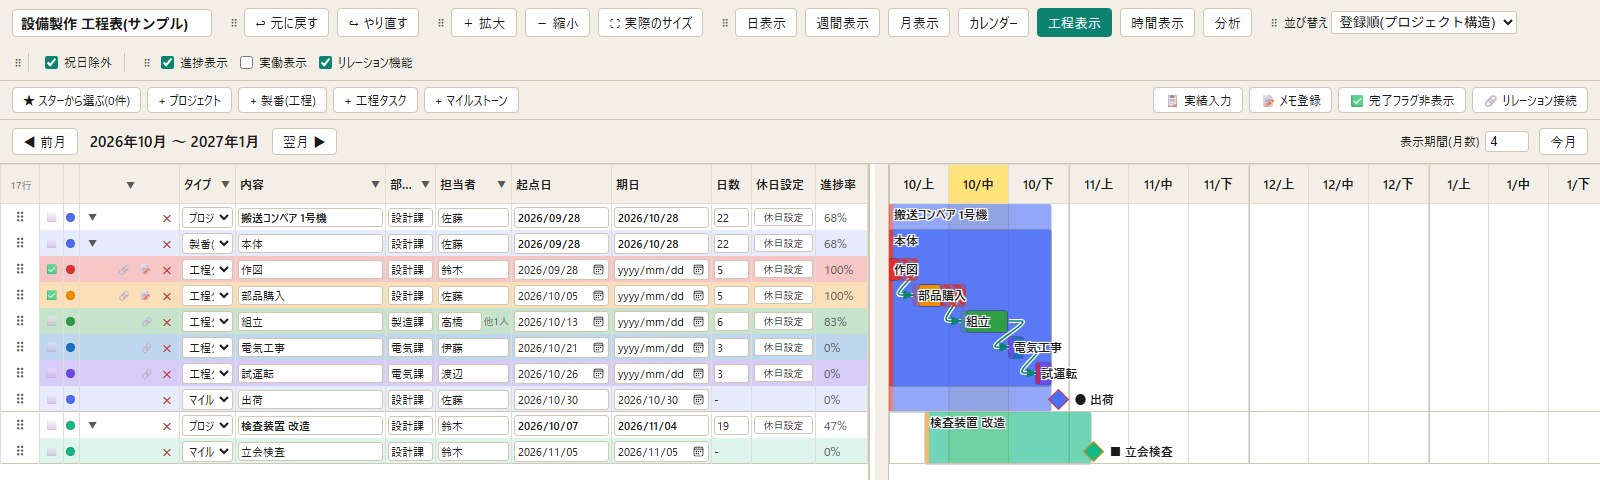Delete the 部品購入 row with its X icon
The width and height of the screenshot is (1600, 480).
(x=167, y=296)
